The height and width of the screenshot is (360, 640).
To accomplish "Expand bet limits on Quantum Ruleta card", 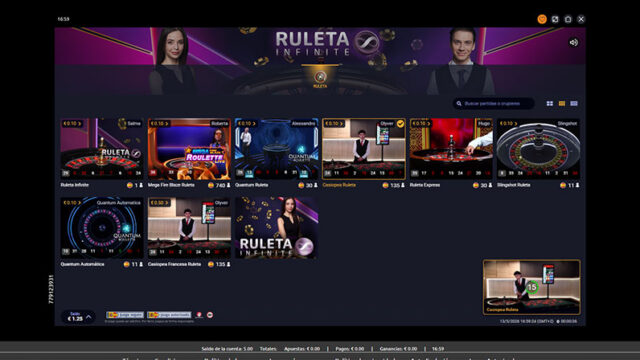I will coord(247,123).
